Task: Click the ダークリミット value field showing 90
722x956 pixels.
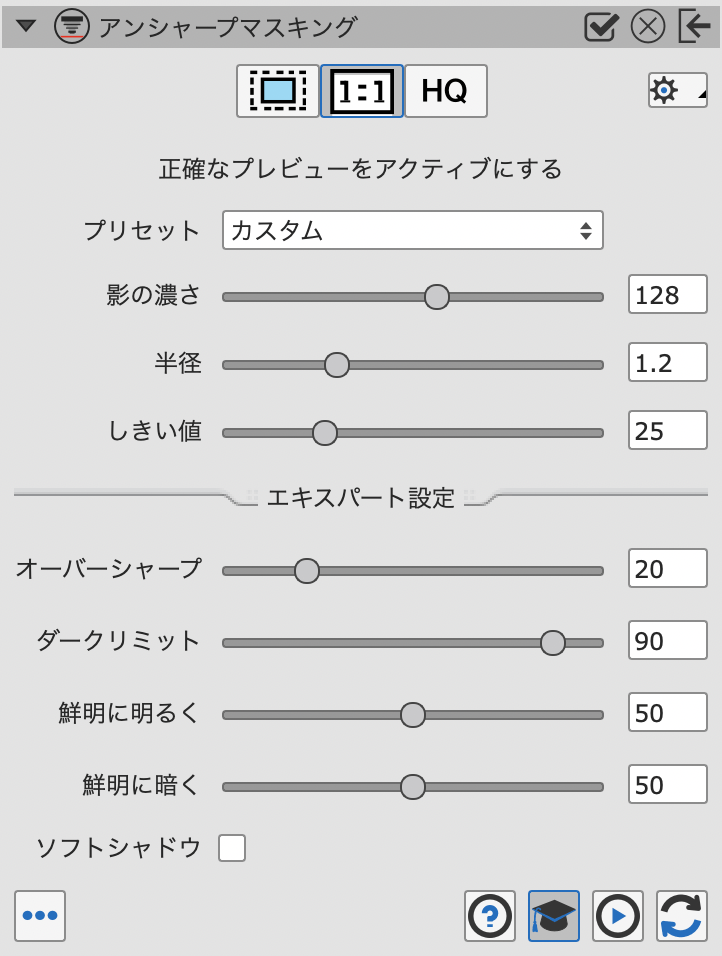Action: coord(668,640)
